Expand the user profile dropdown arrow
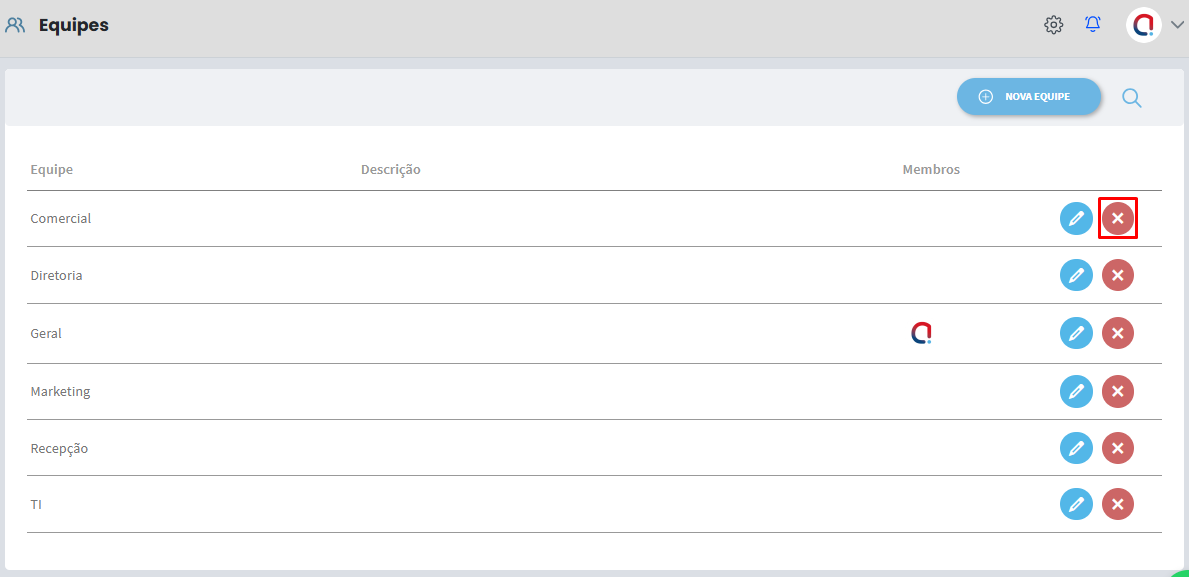The height and width of the screenshot is (577, 1189). pos(1177,26)
